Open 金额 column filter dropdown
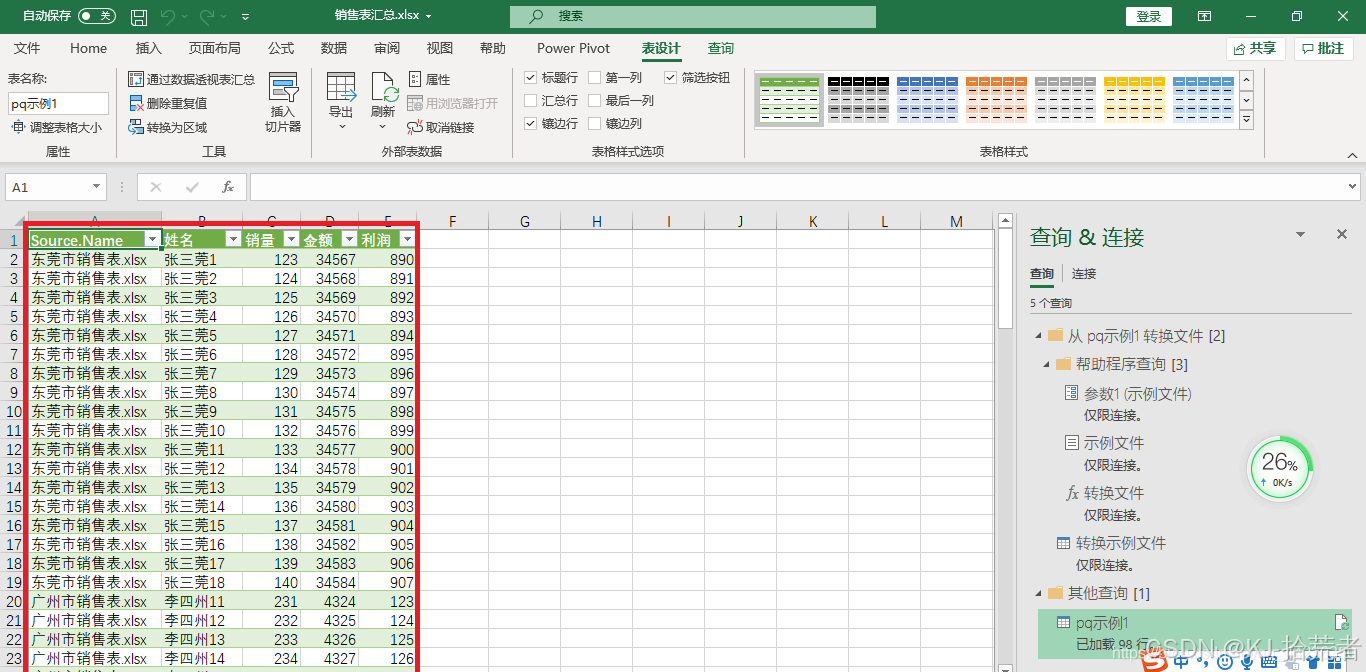The width and height of the screenshot is (1366, 672). 349,240
